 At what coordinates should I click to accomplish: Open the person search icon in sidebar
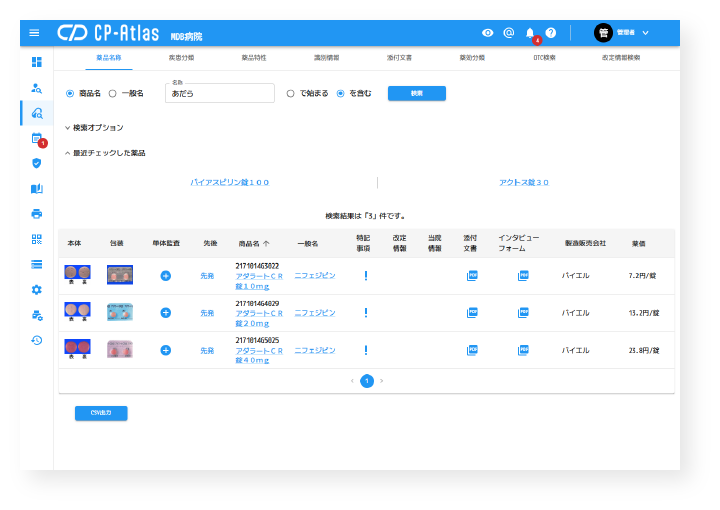(x=37, y=88)
